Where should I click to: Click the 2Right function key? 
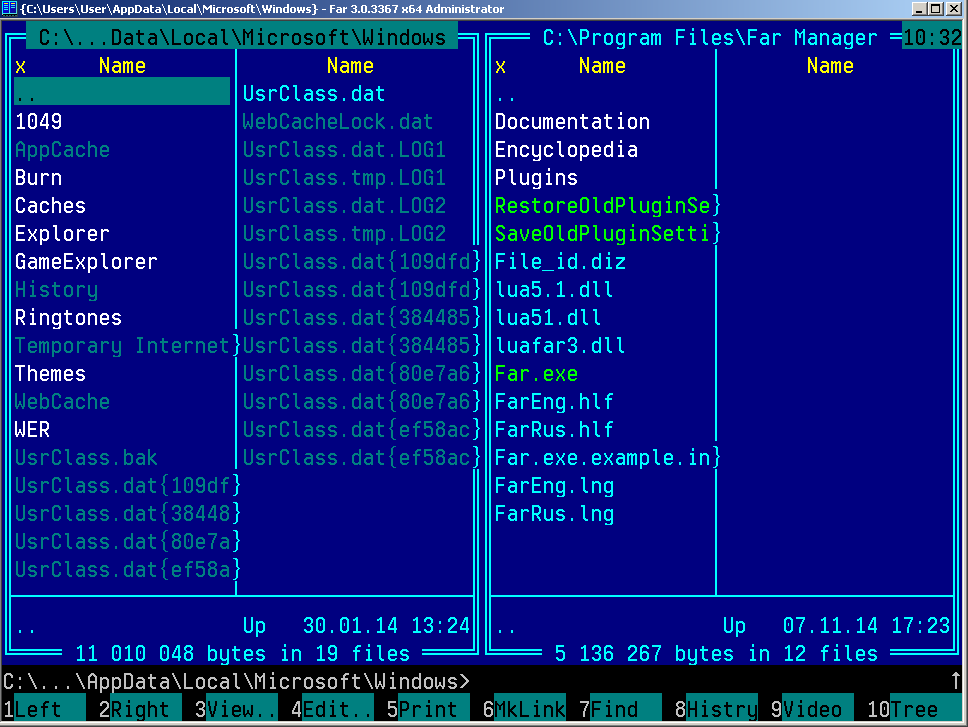pos(140,710)
